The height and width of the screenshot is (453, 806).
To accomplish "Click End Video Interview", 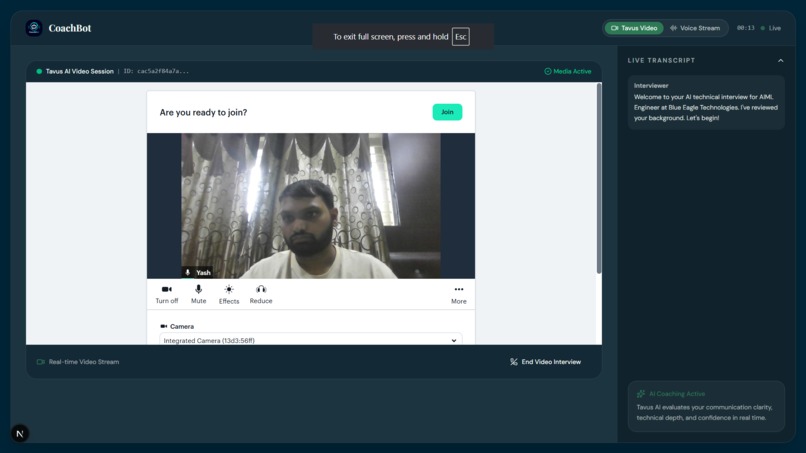I will click(x=545, y=362).
